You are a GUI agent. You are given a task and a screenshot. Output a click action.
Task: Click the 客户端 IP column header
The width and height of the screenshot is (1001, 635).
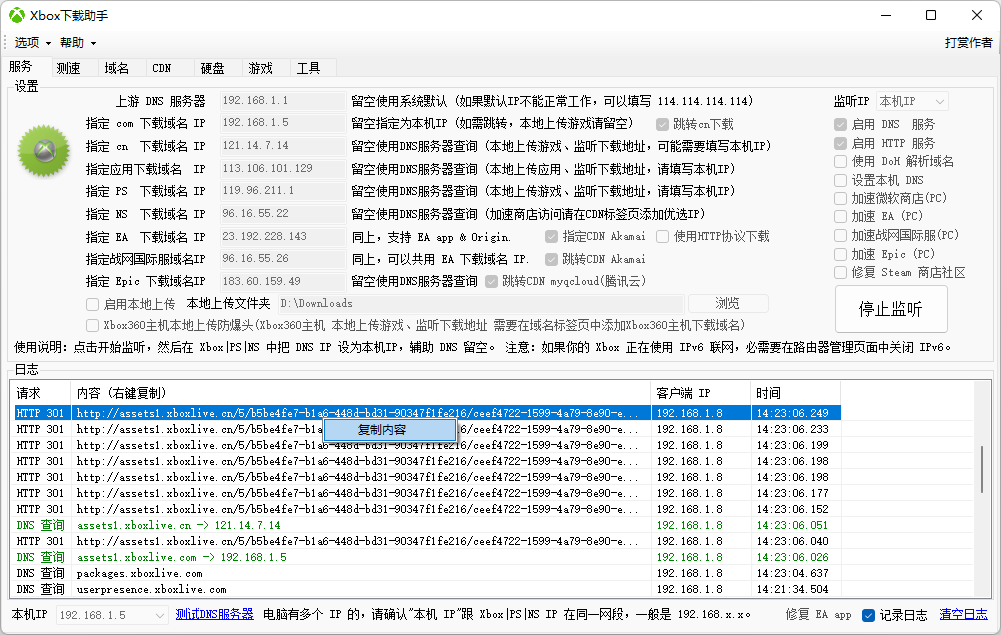[701, 393]
